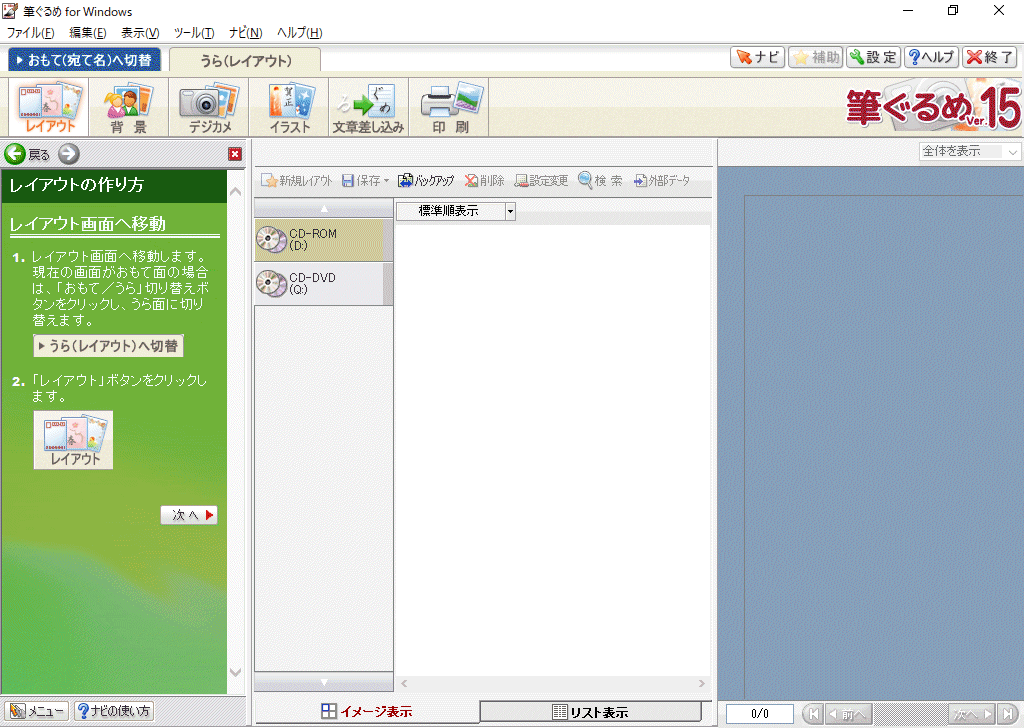The image size is (1024, 728).
Task: Click the green 戻る back arrow
Action: tap(15, 154)
